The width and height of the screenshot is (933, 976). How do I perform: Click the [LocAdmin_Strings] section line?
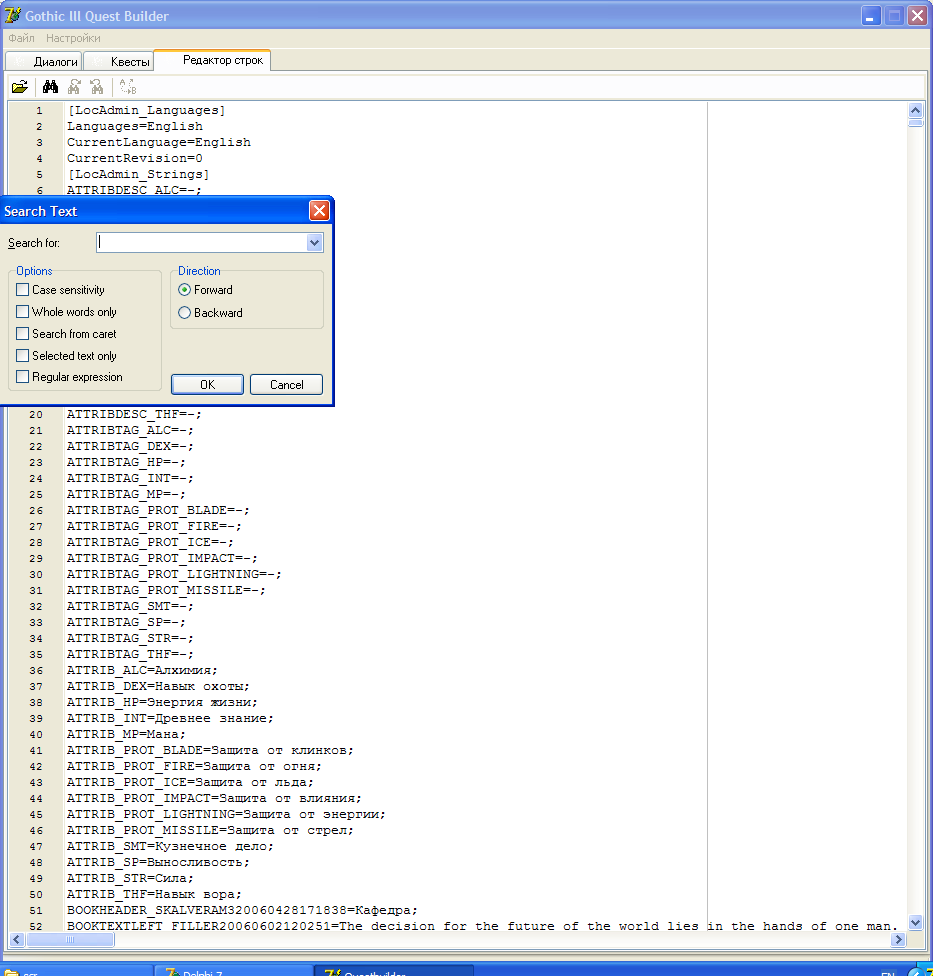point(138,174)
